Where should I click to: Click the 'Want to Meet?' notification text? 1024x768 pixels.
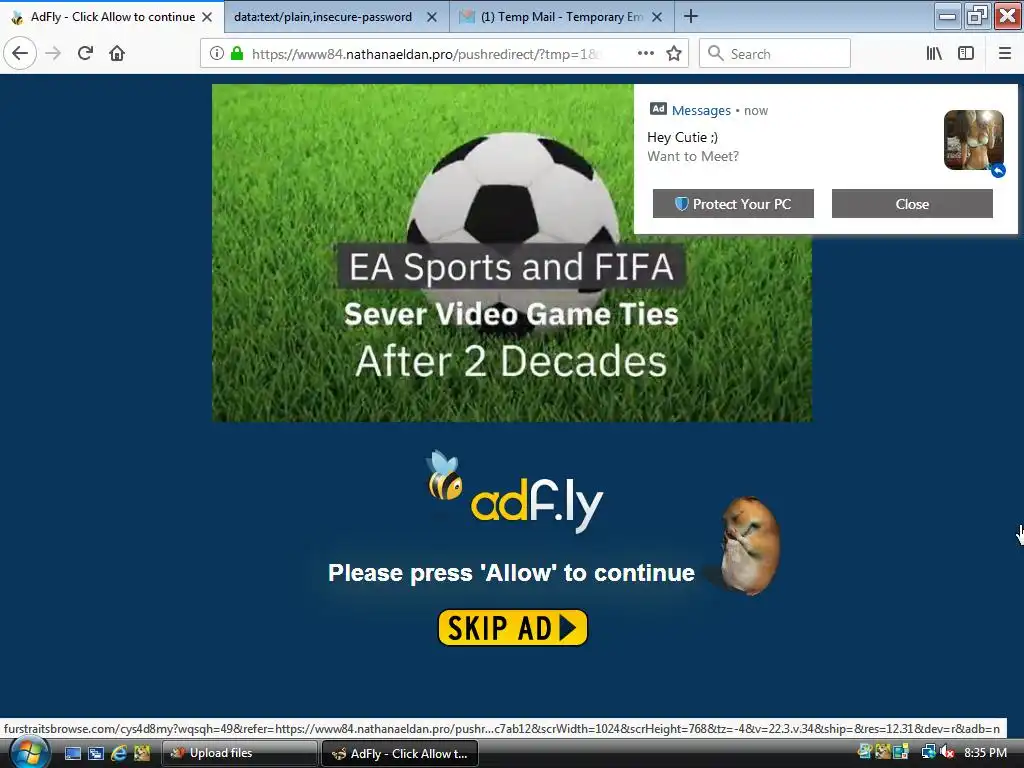[693, 157]
